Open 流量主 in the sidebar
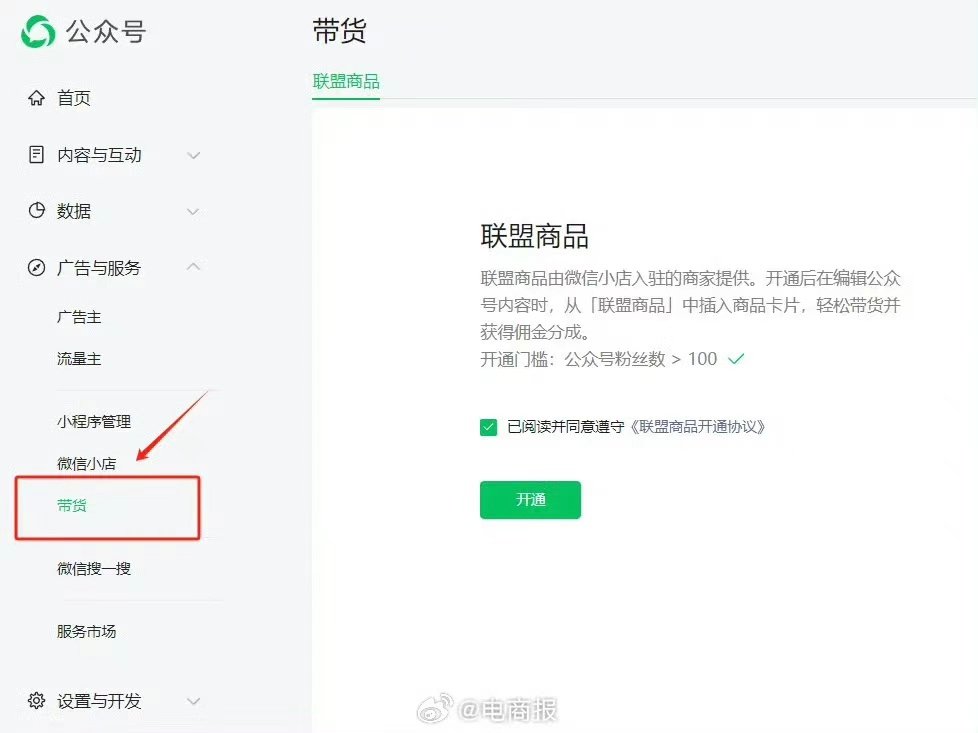978x733 pixels. pos(79,359)
